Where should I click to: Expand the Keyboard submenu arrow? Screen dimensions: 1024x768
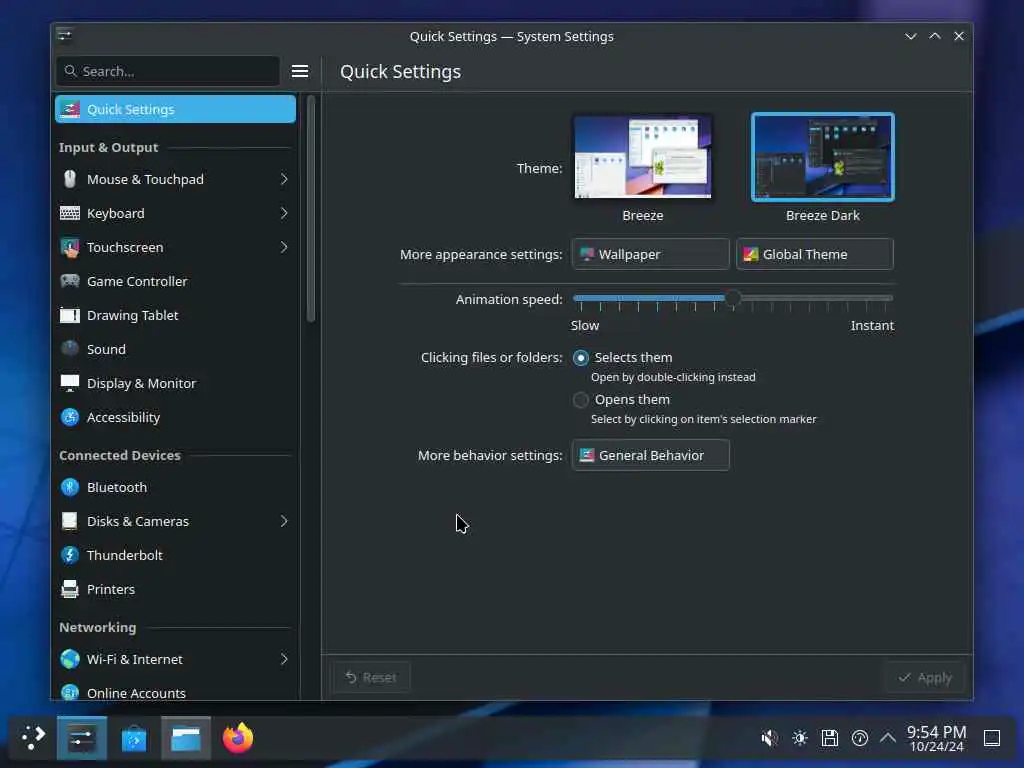(284, 213)
